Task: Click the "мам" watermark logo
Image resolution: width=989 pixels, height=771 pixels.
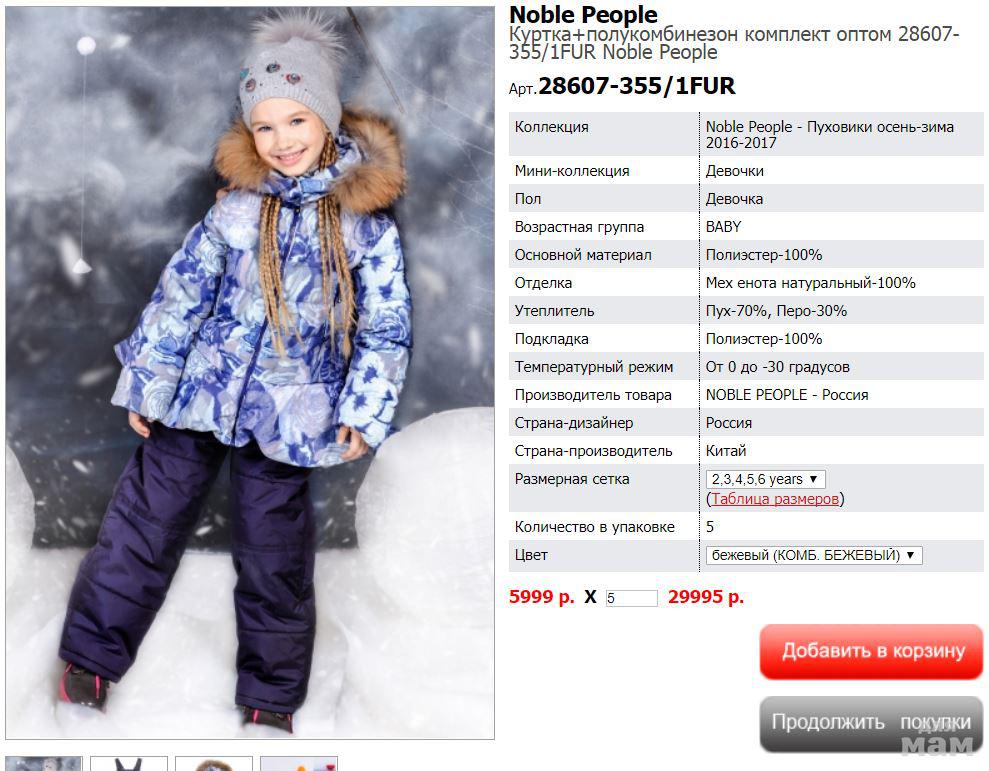Action: coord(936,745)
